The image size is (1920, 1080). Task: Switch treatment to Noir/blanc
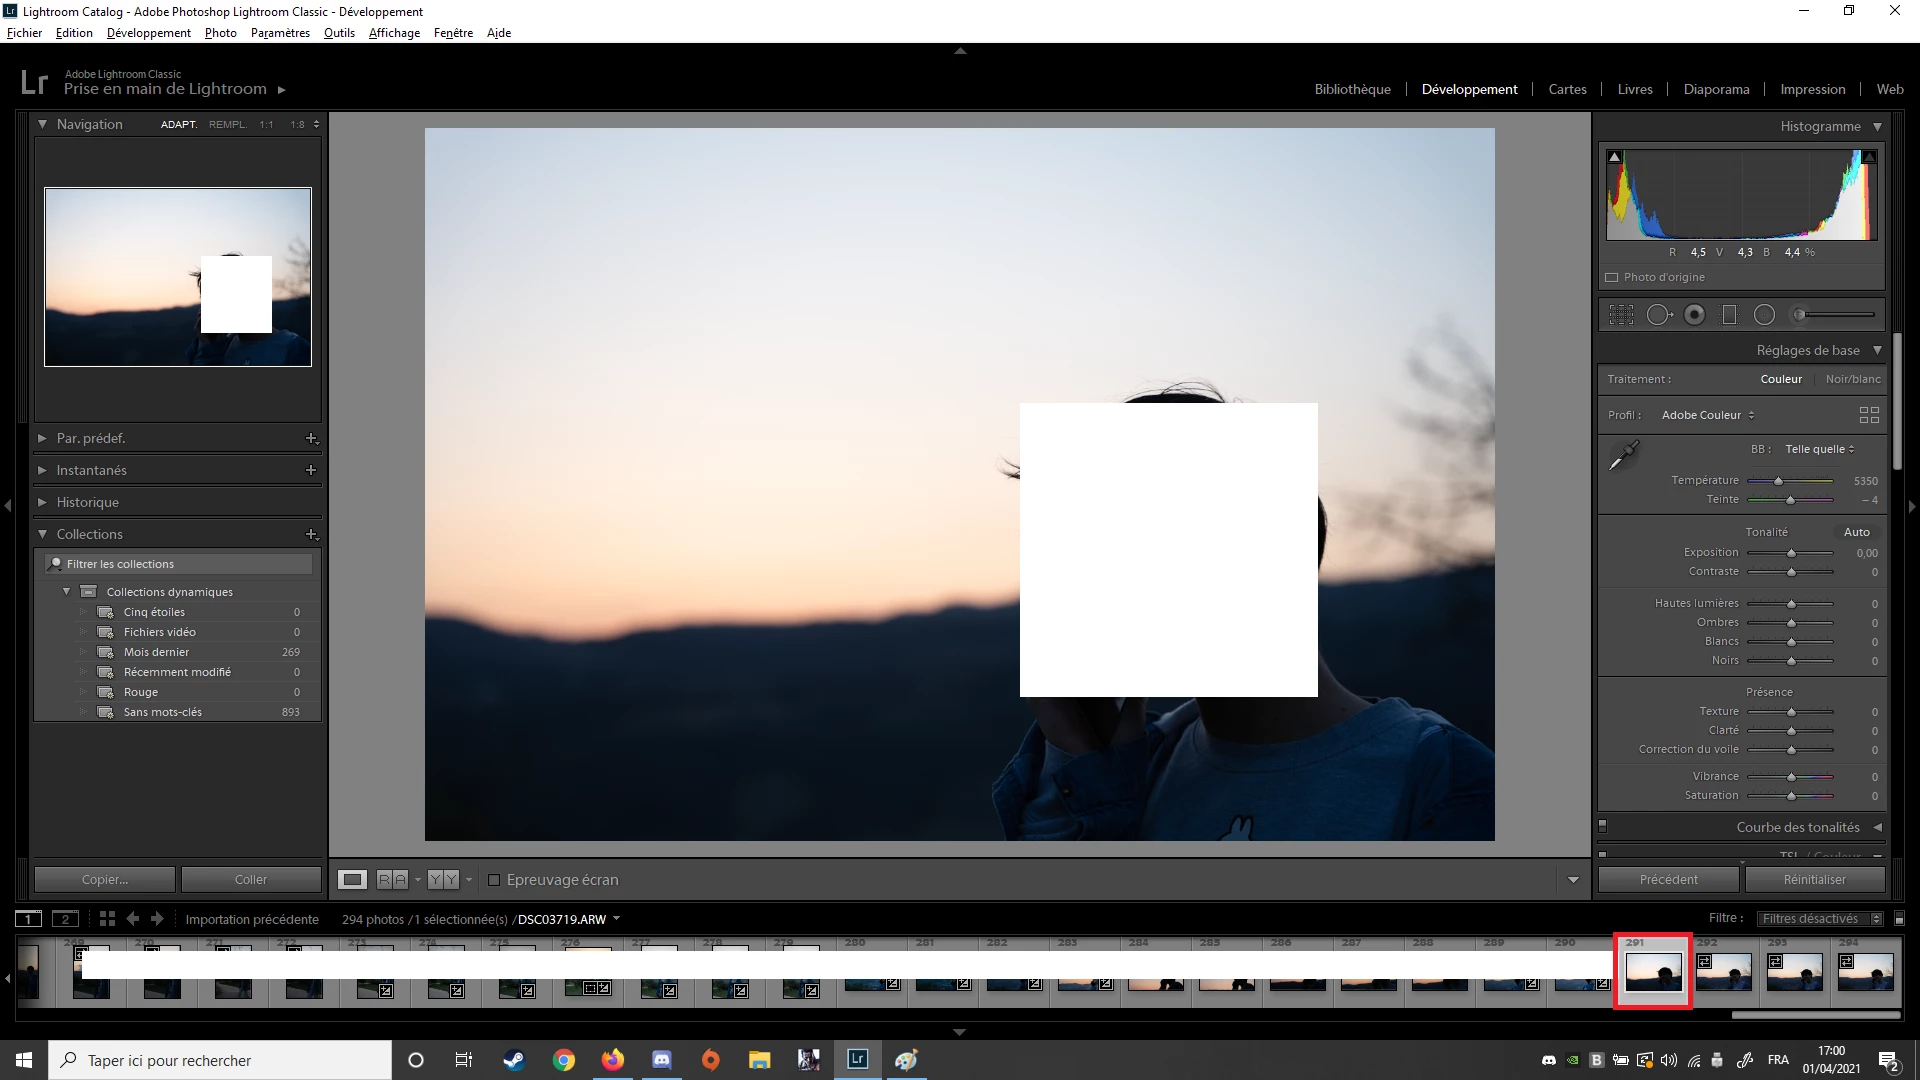pos(1852,379)
